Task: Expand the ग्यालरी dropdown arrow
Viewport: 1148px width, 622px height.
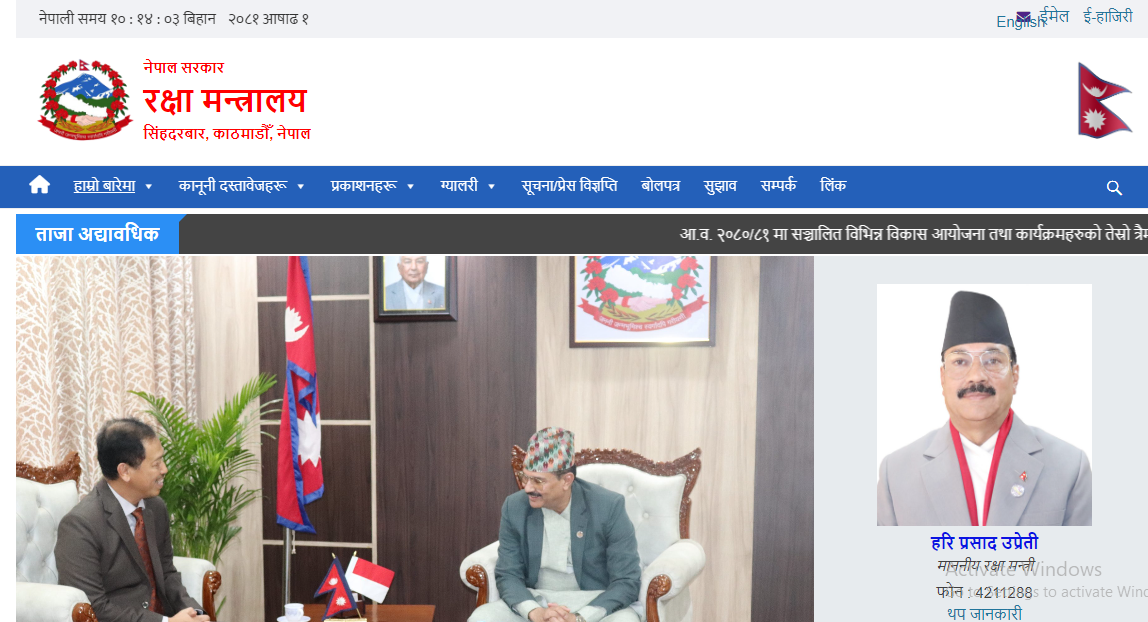Action: point(491,187)
